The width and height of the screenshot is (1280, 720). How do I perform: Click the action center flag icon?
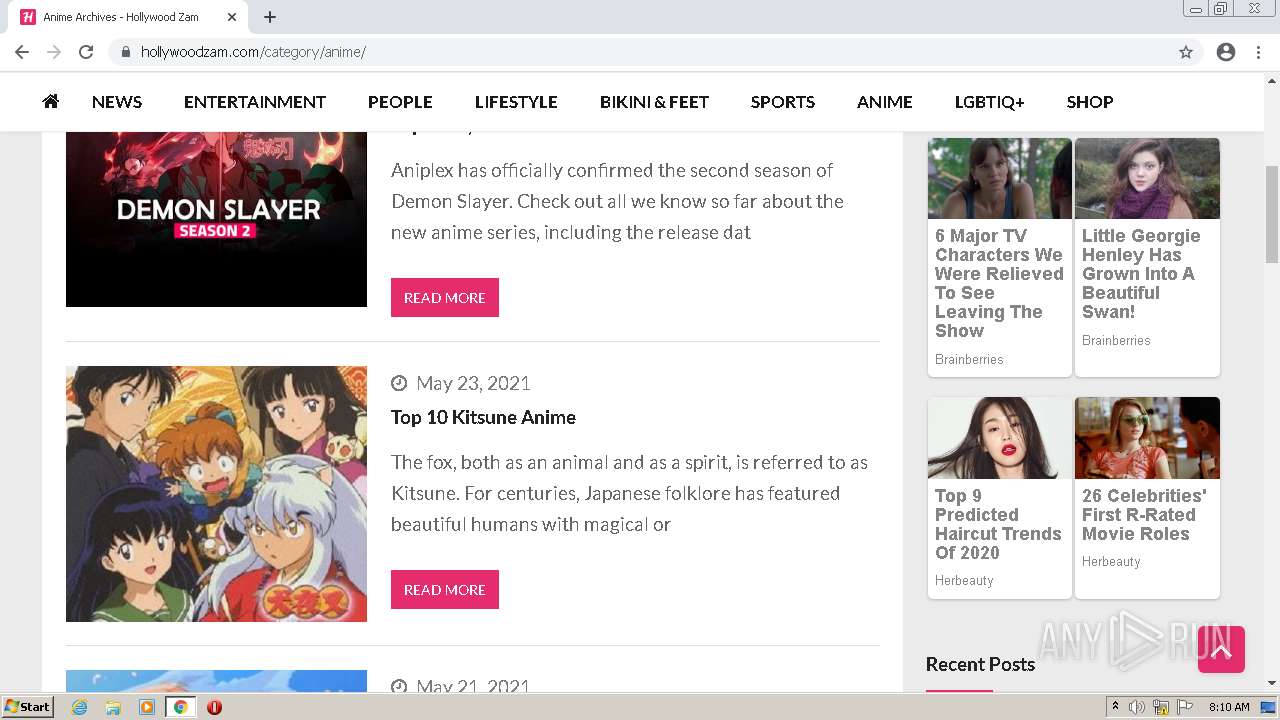[x=1185, y=707]
